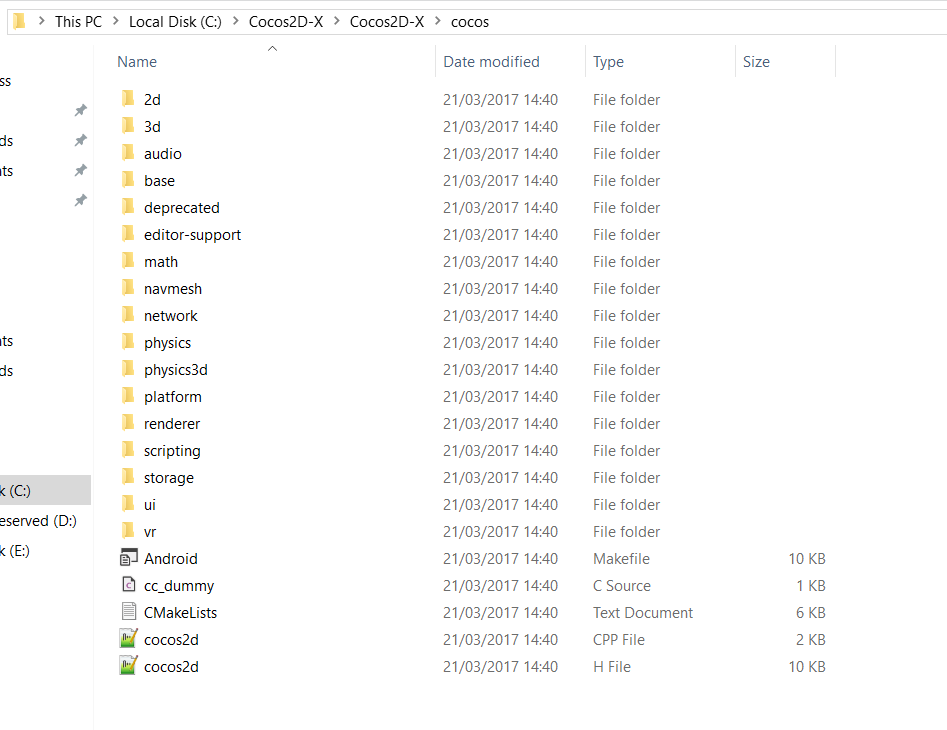Click the address bar folder icon
Viewport: 947px width, 730px height.
point(19,21)
